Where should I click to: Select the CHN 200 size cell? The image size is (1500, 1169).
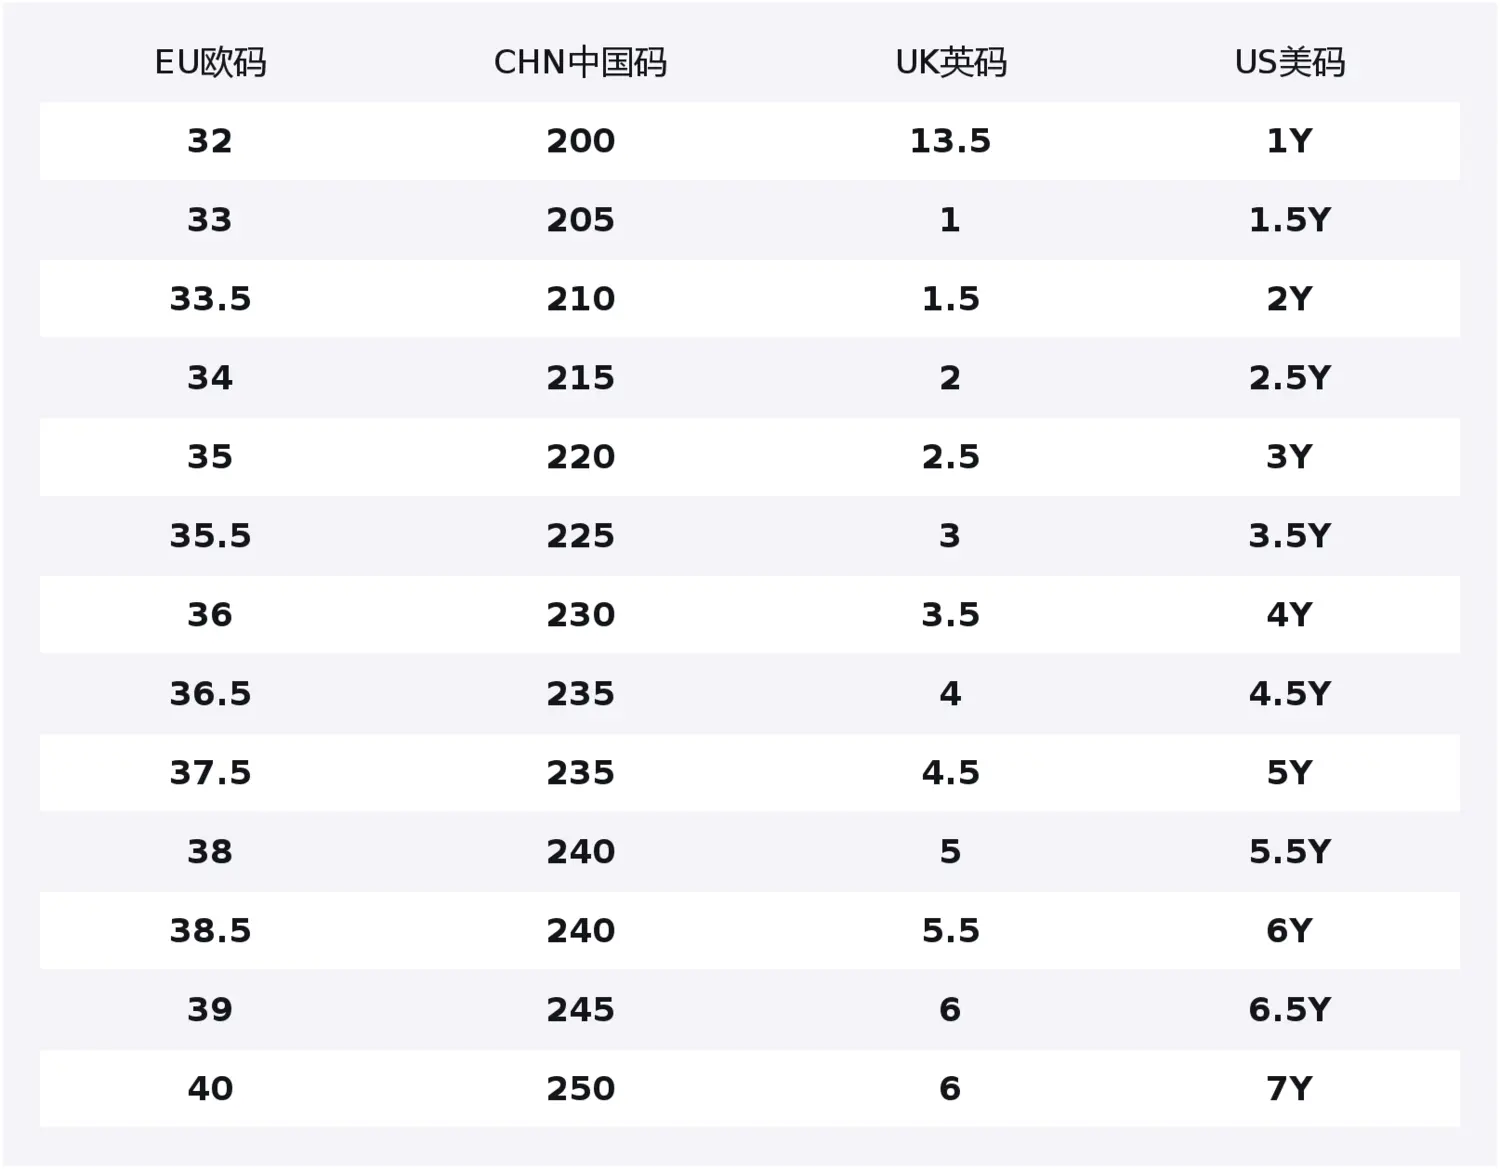coord(580,141)
